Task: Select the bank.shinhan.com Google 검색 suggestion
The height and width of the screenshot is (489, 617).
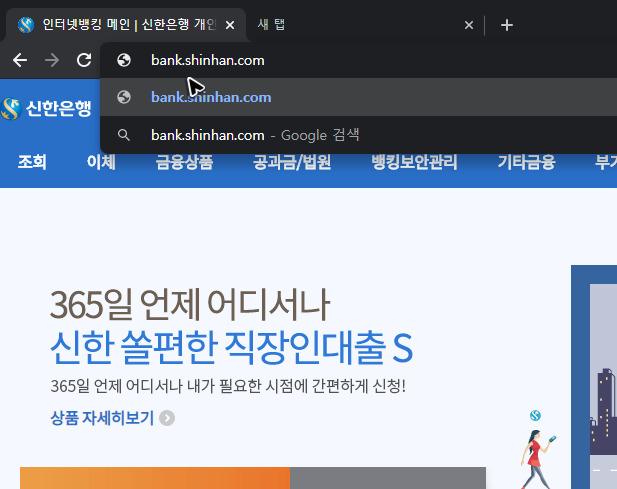Action: (x=358, y=135)
